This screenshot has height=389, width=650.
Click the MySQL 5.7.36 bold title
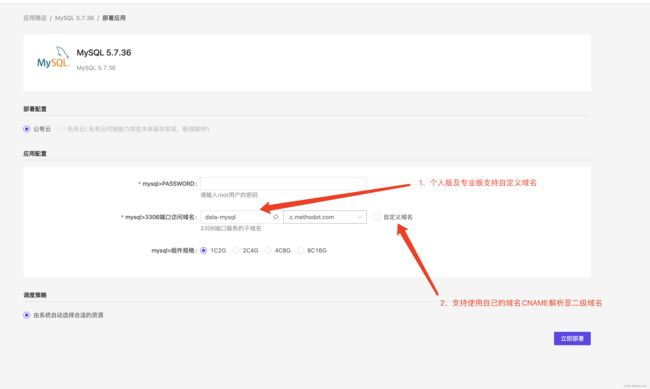pyautogui.click(x=104, y=53)
